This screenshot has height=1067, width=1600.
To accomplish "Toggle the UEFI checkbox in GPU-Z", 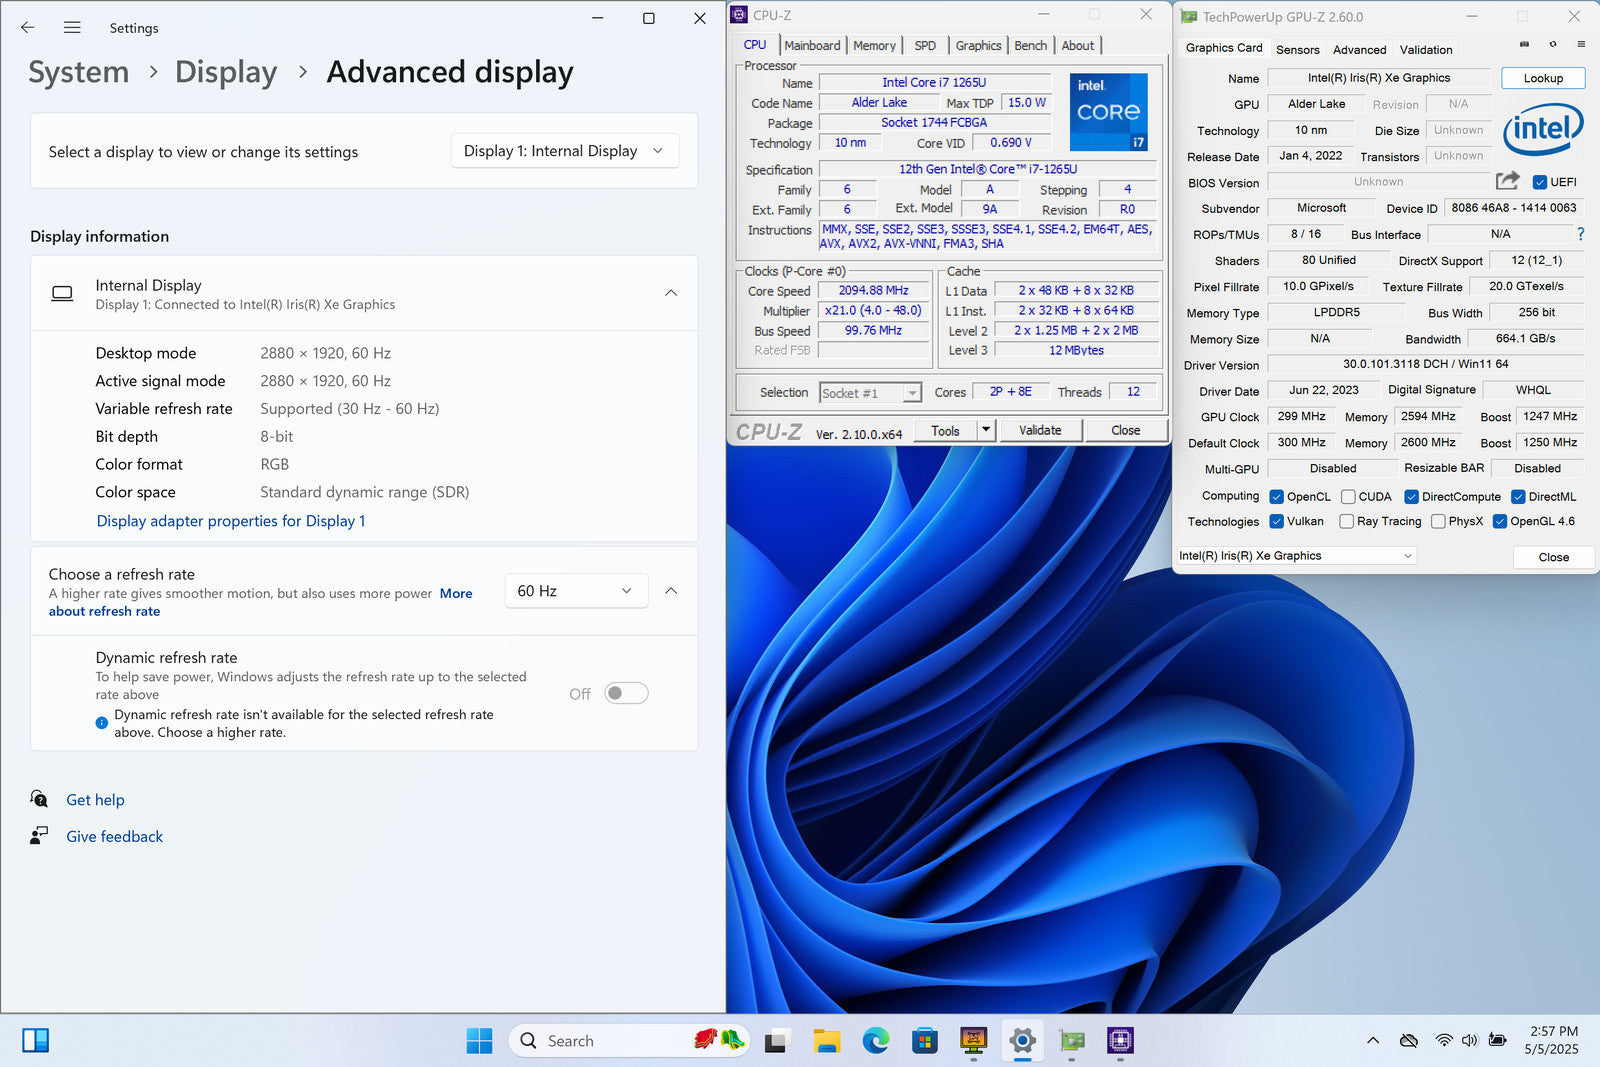I will coord(1540,182).
